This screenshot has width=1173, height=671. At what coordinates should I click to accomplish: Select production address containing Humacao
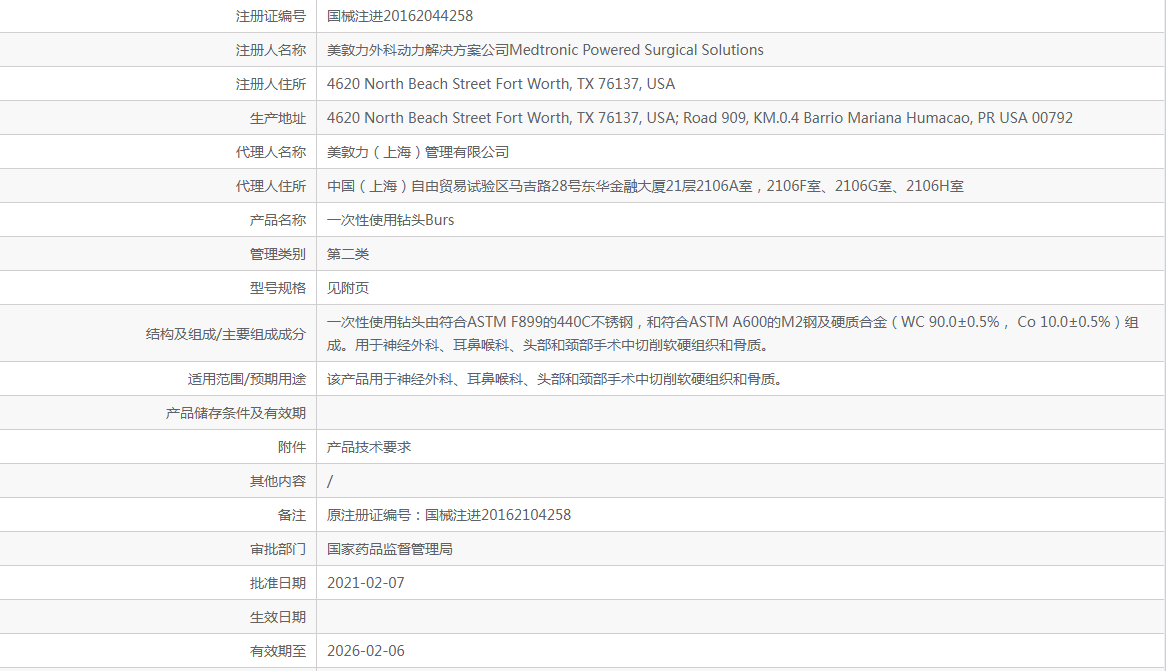[x=699, y=118]
